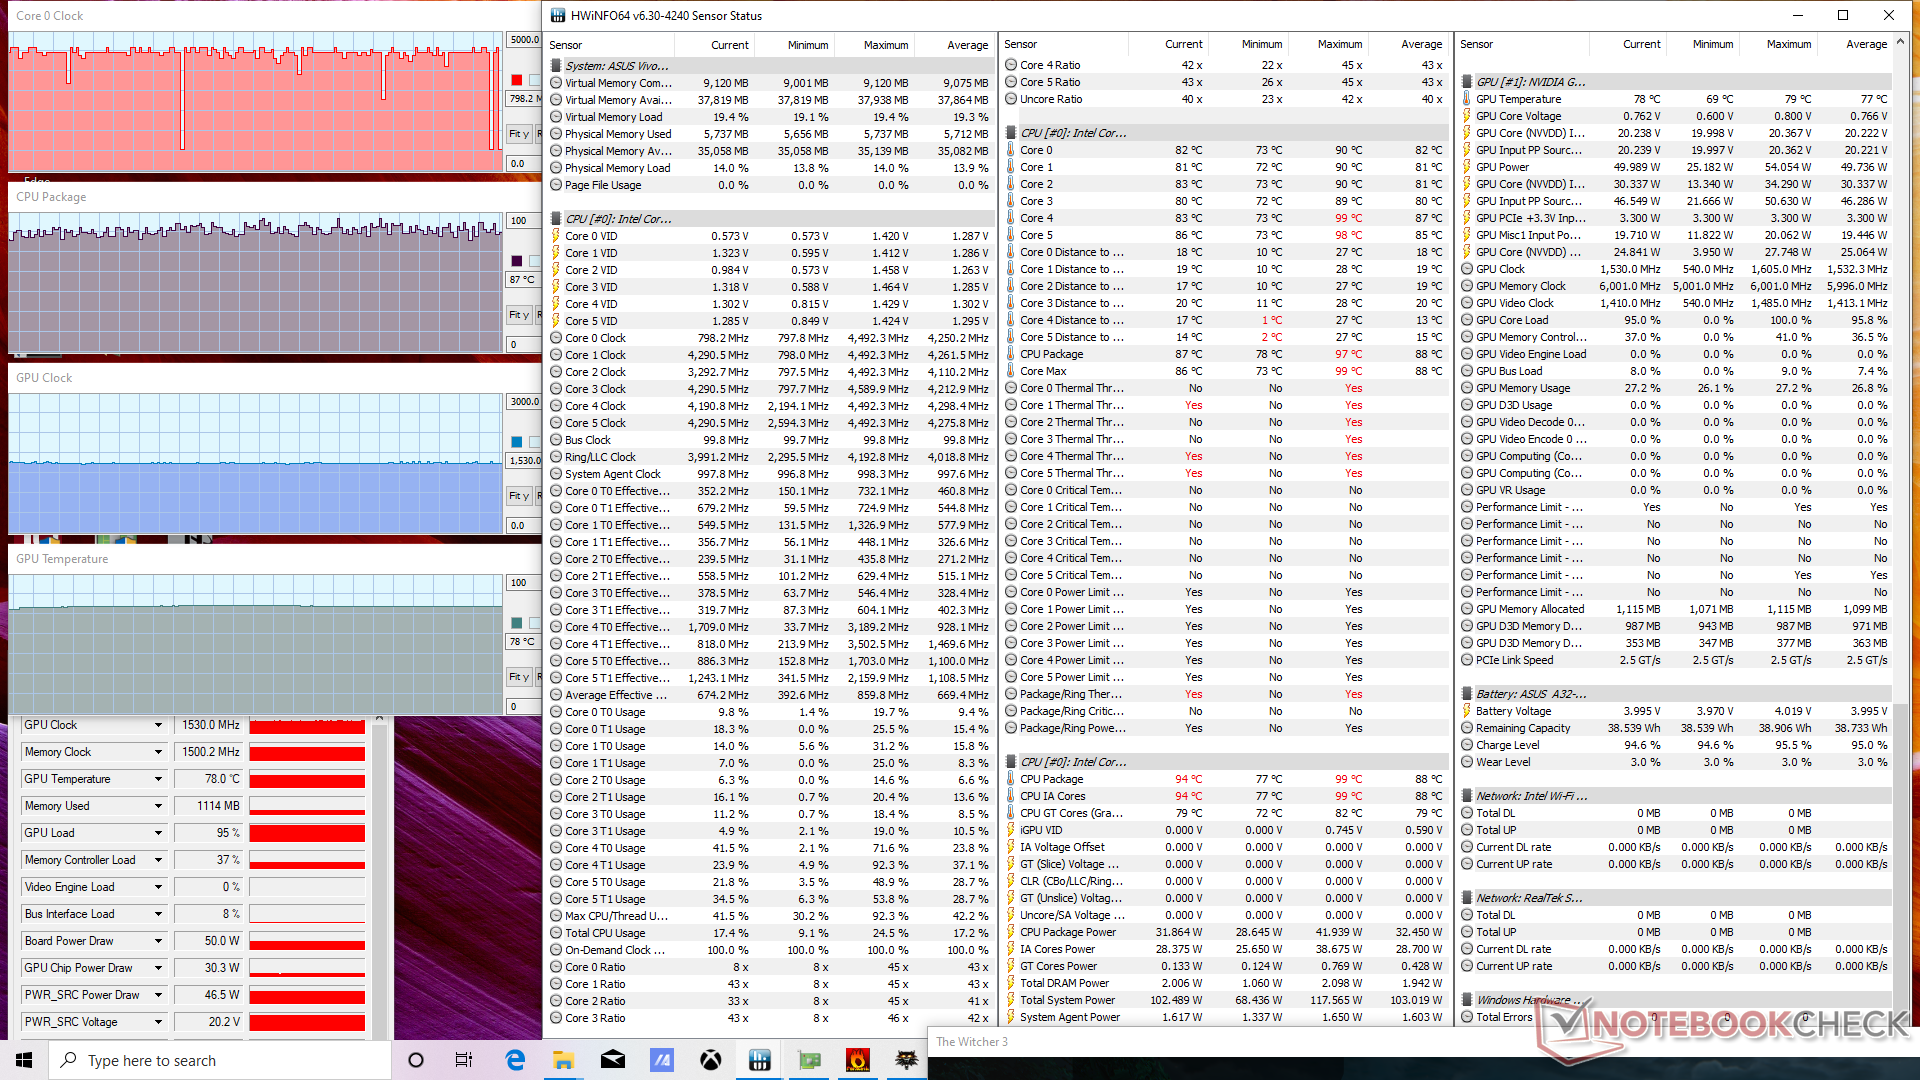The width and height of the screenshot is (1920, 1080).
Task: Click the taskbar search box
Action: [220, 1060]
